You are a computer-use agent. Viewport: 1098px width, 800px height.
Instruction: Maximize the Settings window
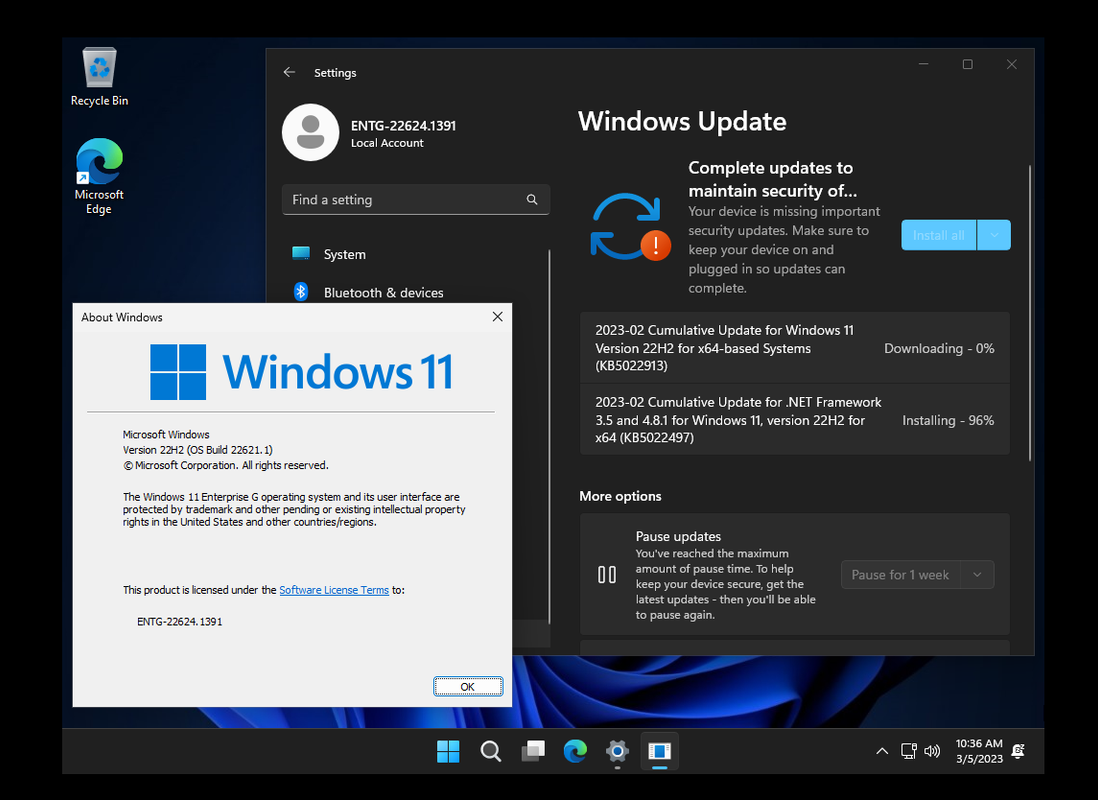(968, 64)
